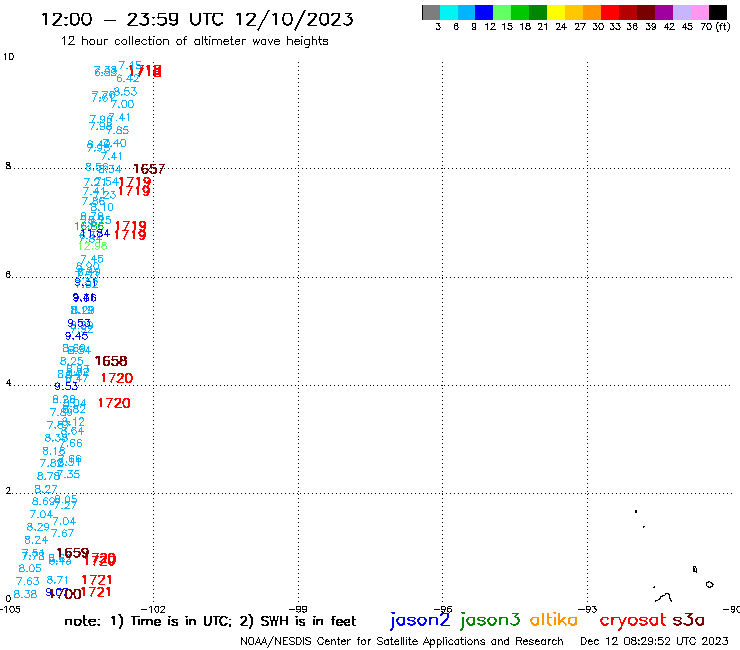Screen dimensions: 740x650
Task: Click the '-99' longitude axis label
Action: (x=298, y=609)
